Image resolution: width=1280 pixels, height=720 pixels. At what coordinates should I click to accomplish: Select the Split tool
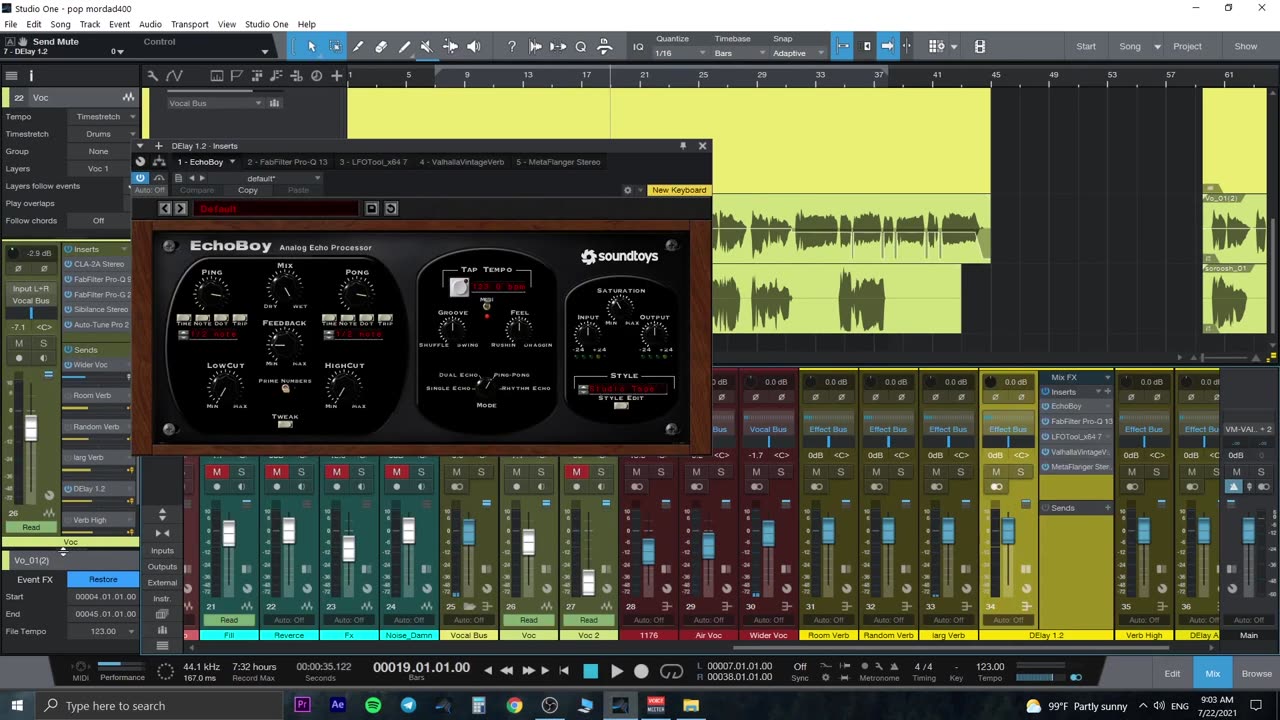(x=358, y=46)
